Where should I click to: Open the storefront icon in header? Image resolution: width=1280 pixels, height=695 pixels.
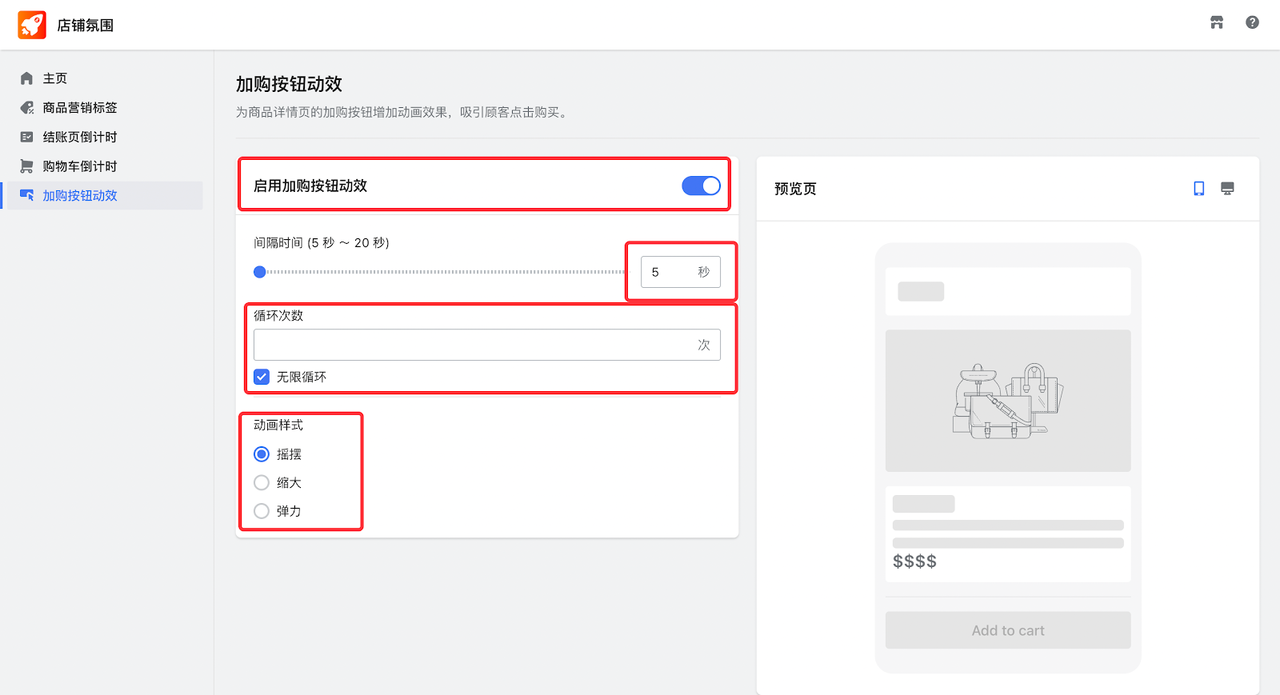(1216, 21)
